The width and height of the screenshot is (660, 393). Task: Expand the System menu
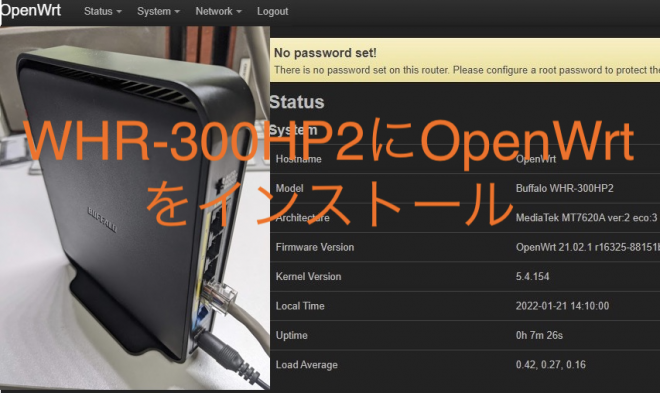coord(158,11)
